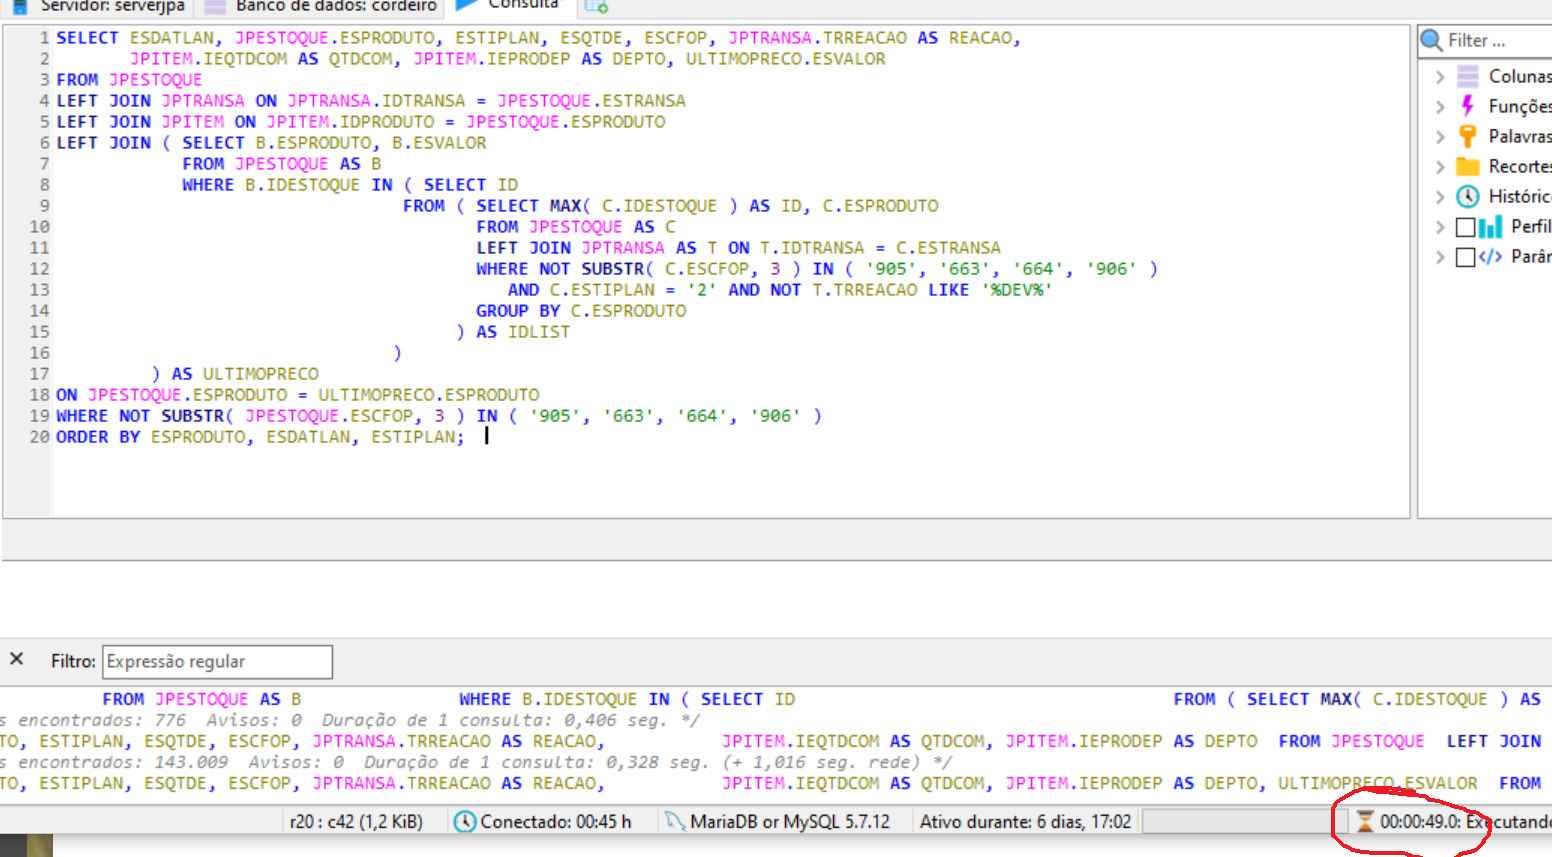The width and height of the screenshot is (1552, 857).
Task: Click the Colunas columns icon in helper panel
Action: (1467, 76)
